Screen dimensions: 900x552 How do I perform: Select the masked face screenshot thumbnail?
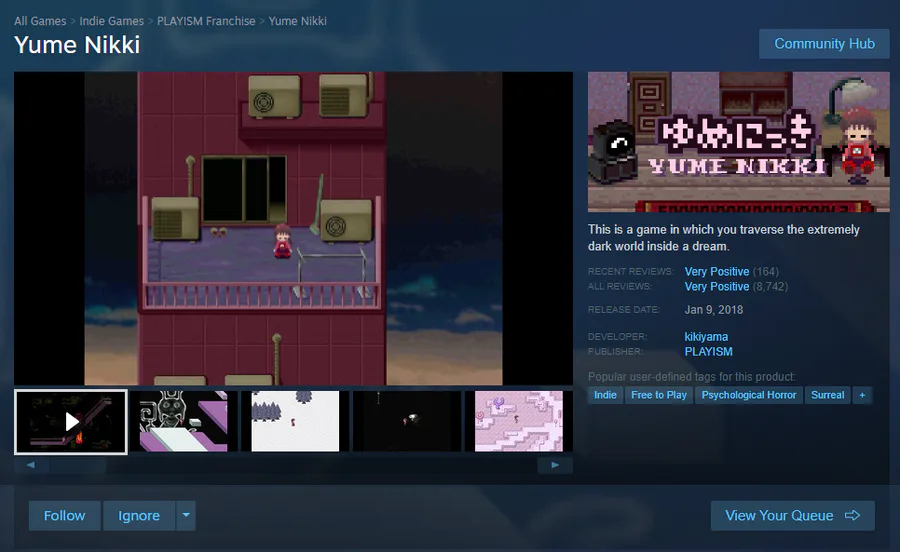[x=183, y=421]
